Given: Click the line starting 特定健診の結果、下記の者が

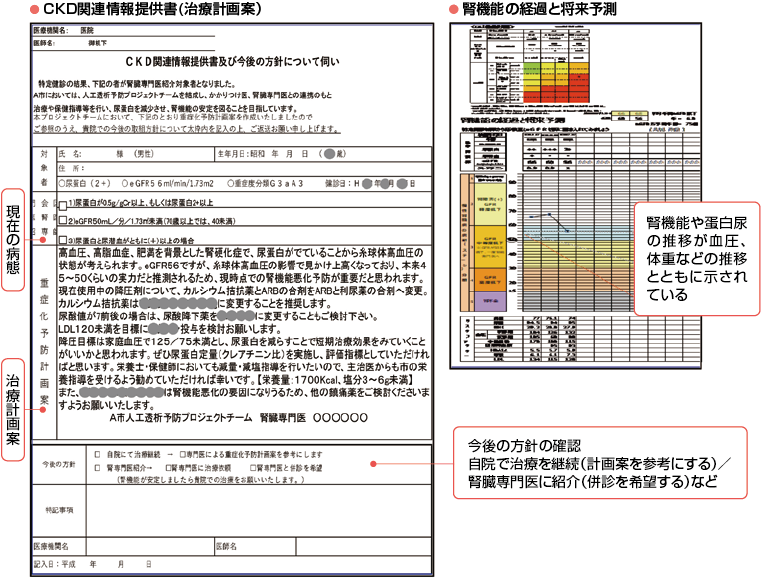Looking at the screenshot, I should (x=137, y=84).
